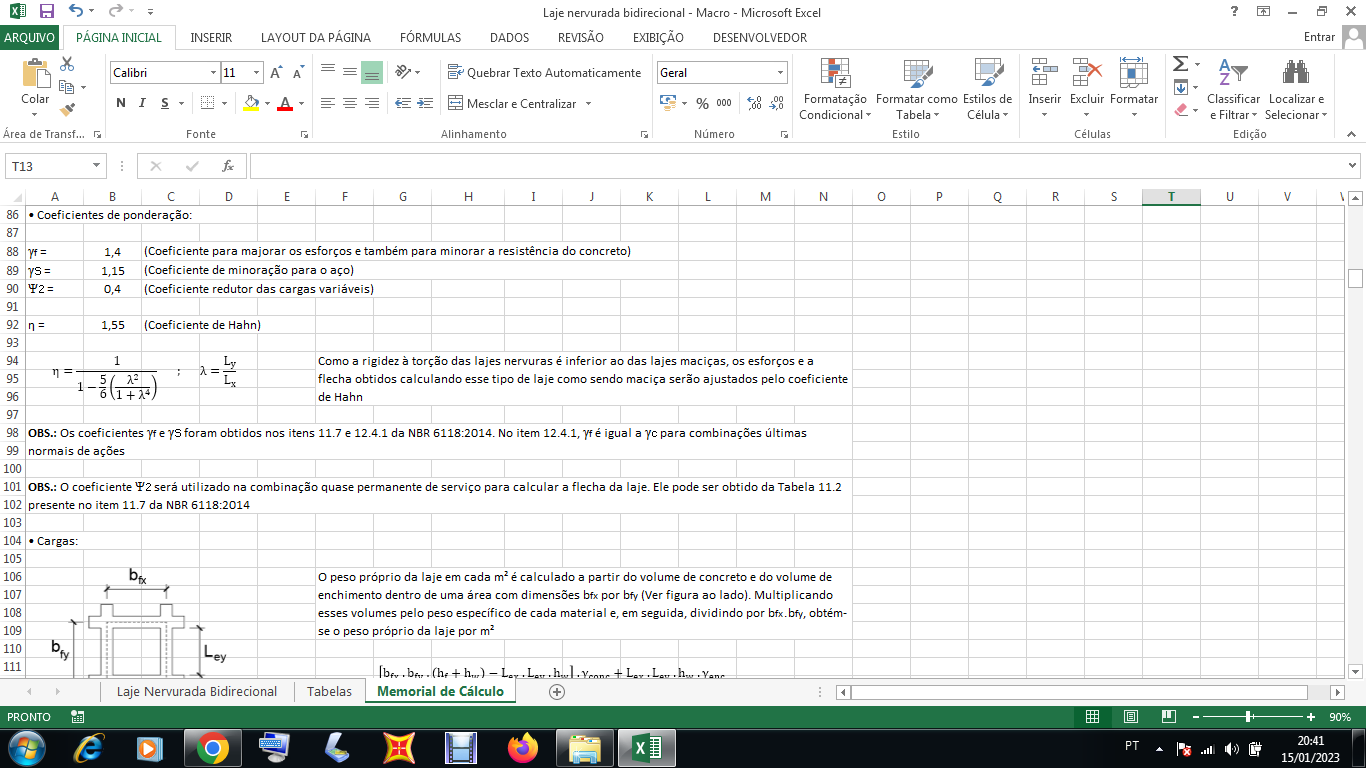Open fill color dropdown arrow
The height and width of the screenshot is (768, 1366).
[x=267, y=103]
